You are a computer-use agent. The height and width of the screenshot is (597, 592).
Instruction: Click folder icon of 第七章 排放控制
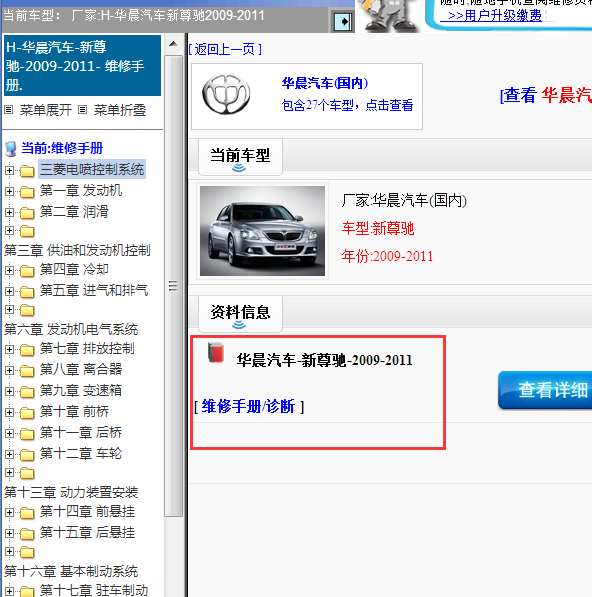pos(27,350)
